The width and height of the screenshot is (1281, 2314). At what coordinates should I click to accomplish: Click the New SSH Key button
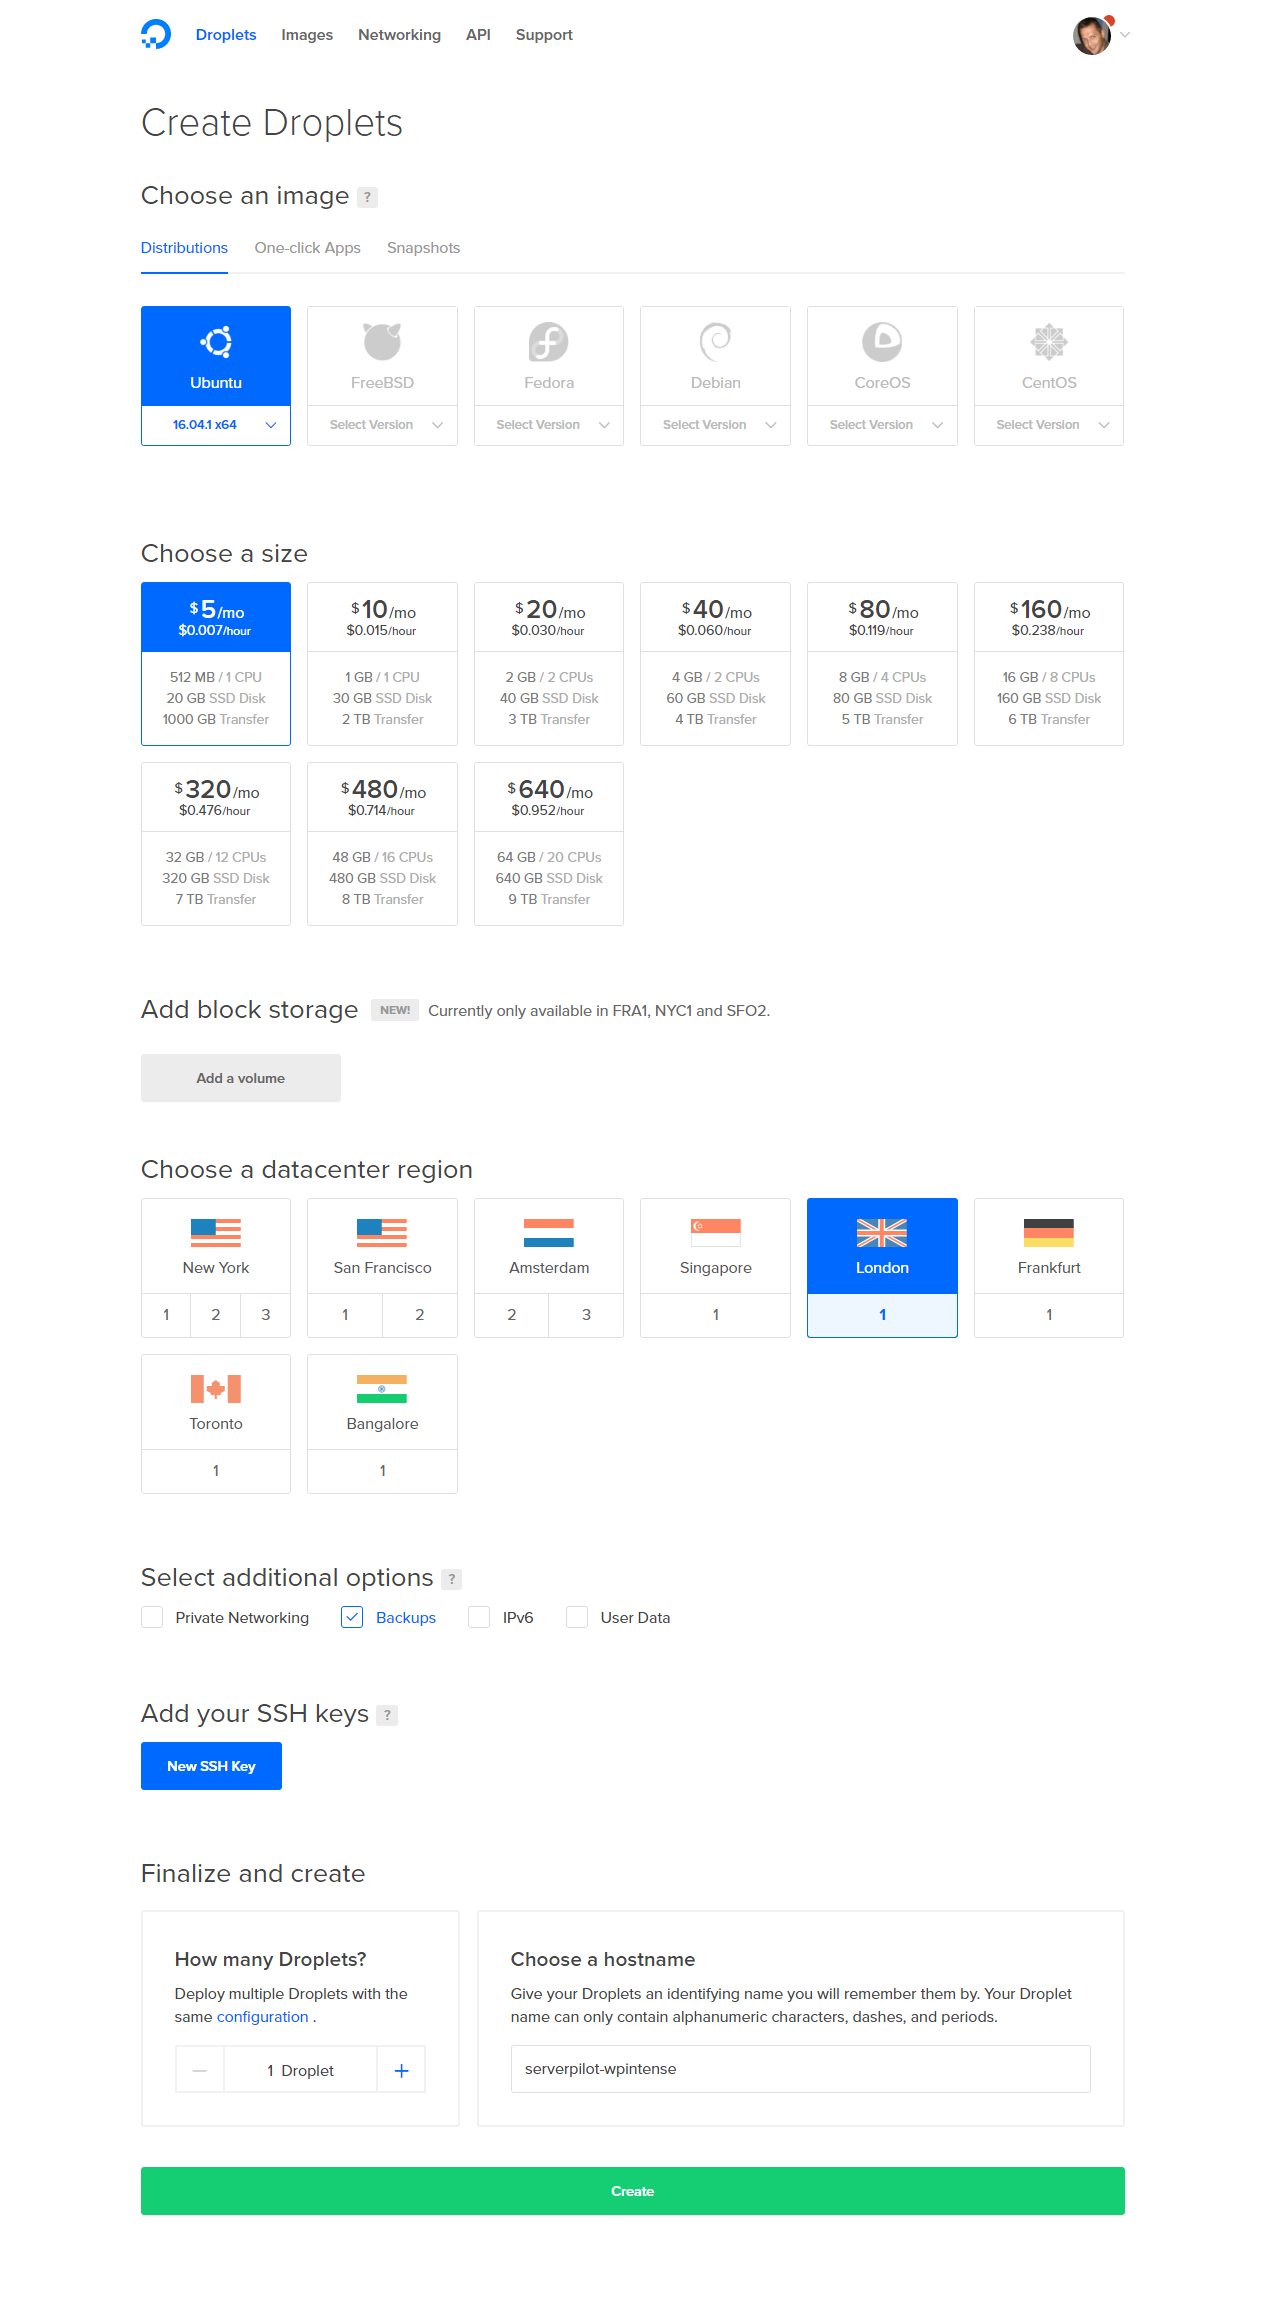pyautogui.click(x=211, y=1766)
